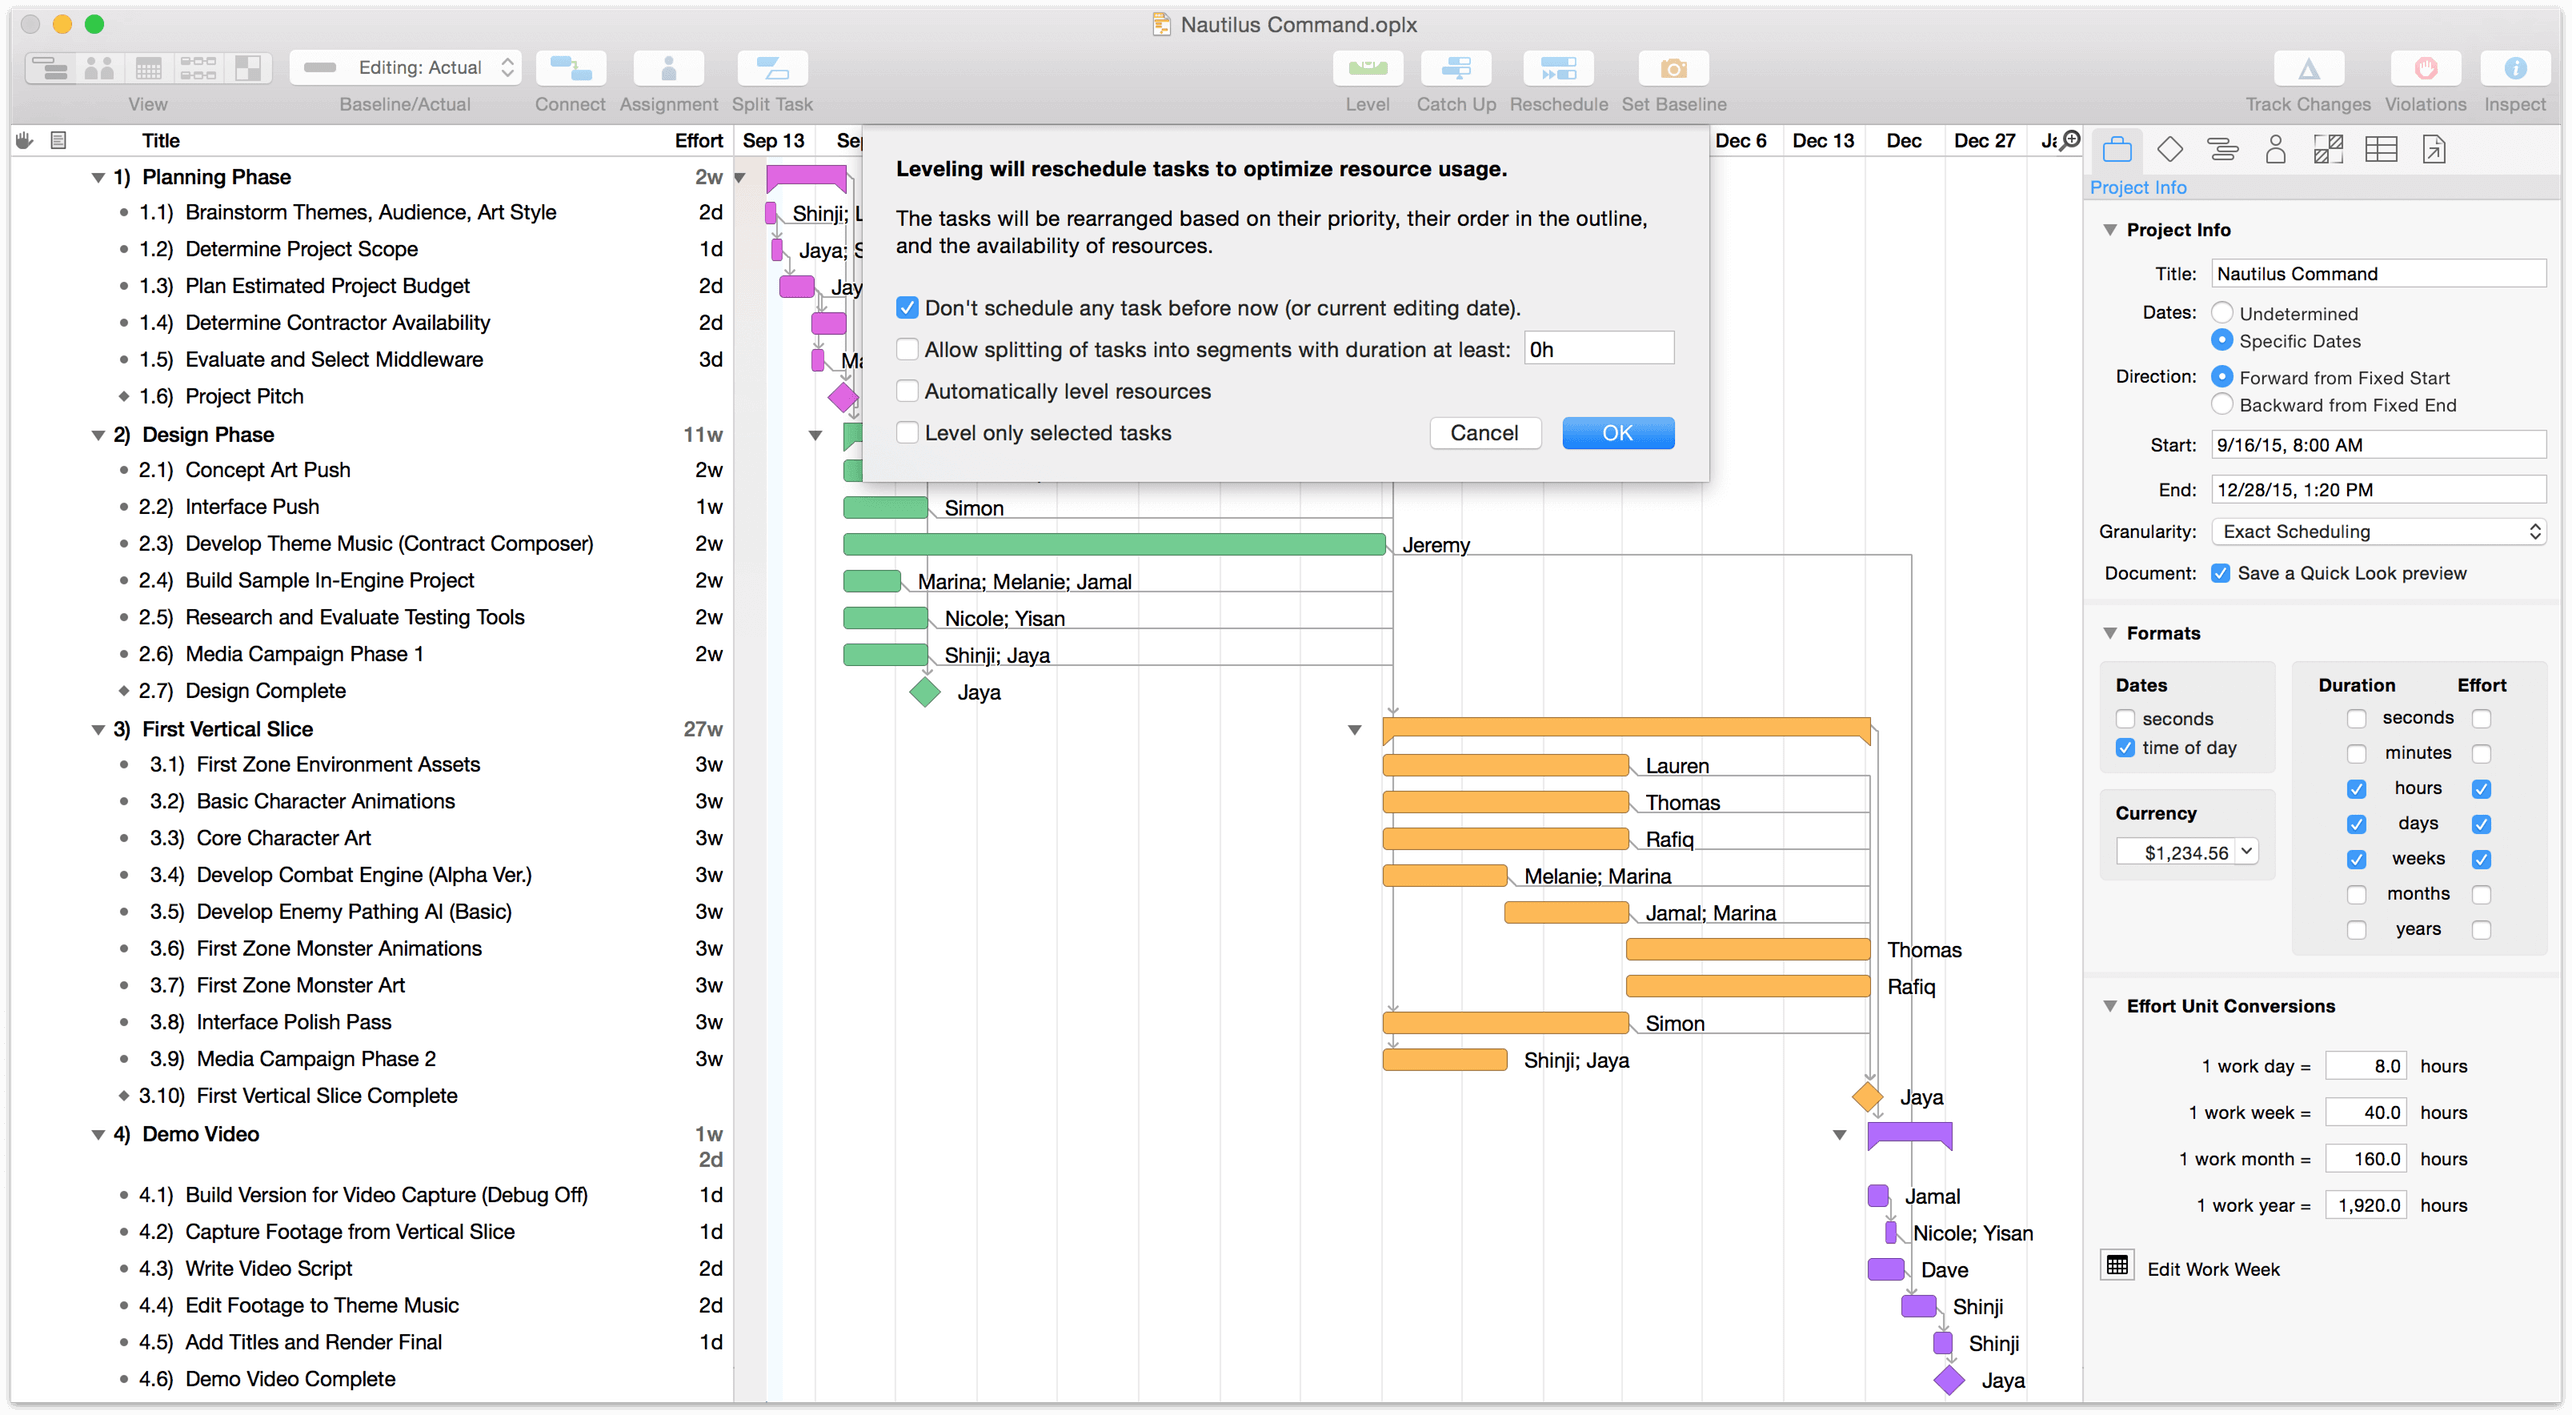Image resolution: width=2572 pixels, height=1415 pixels.
Task: Click the OK button to confirm leveling
Action: pyautogui.click(x=1615, y=432)
